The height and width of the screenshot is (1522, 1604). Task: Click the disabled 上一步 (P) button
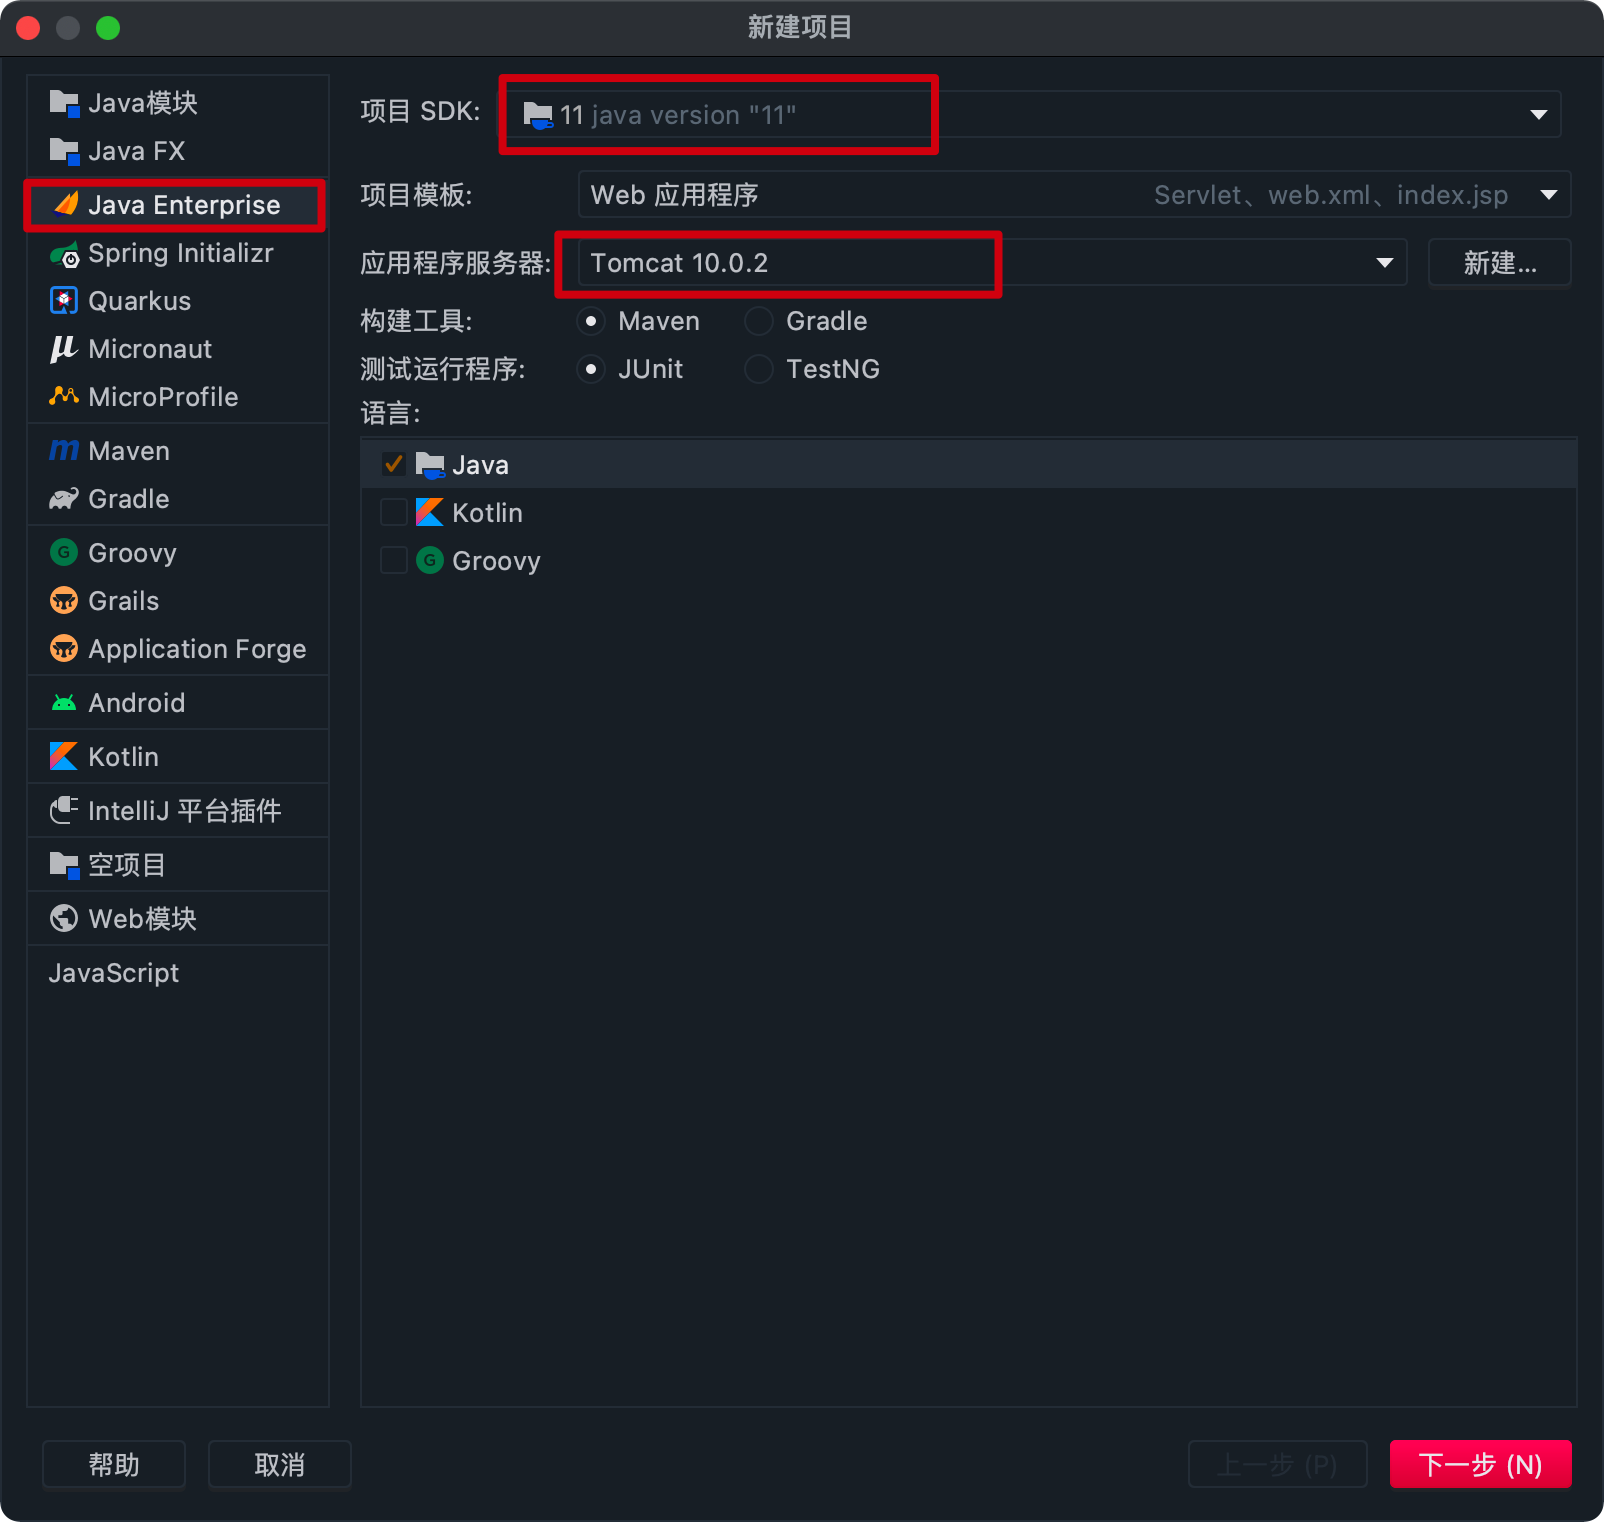tap(1277, 1465)
